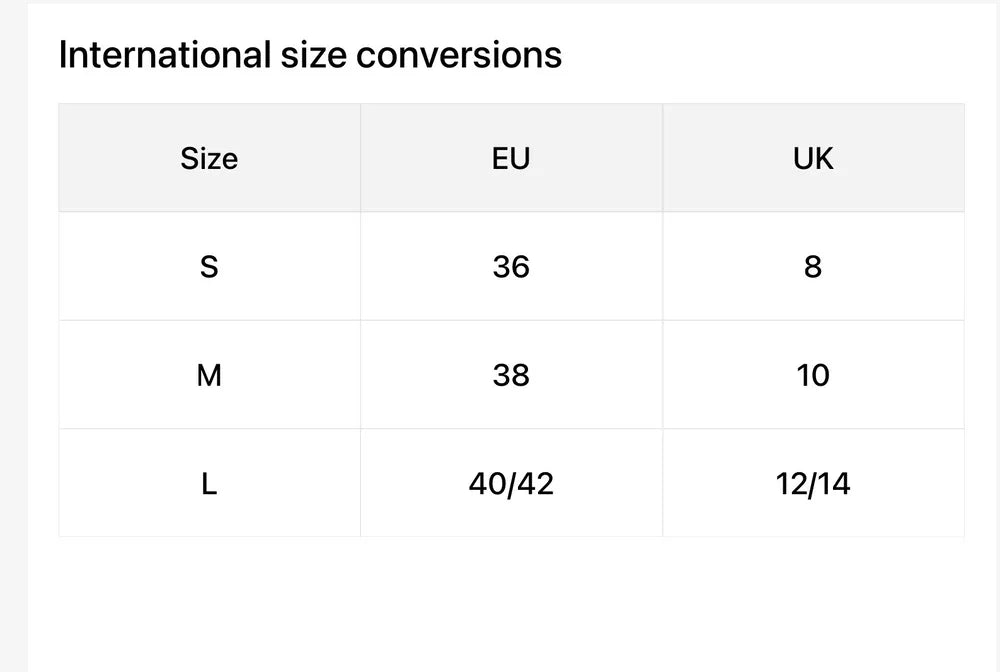Screen dimensions: 1000x672
Task: Select EU value 36
Action: [x=511, y=267]
